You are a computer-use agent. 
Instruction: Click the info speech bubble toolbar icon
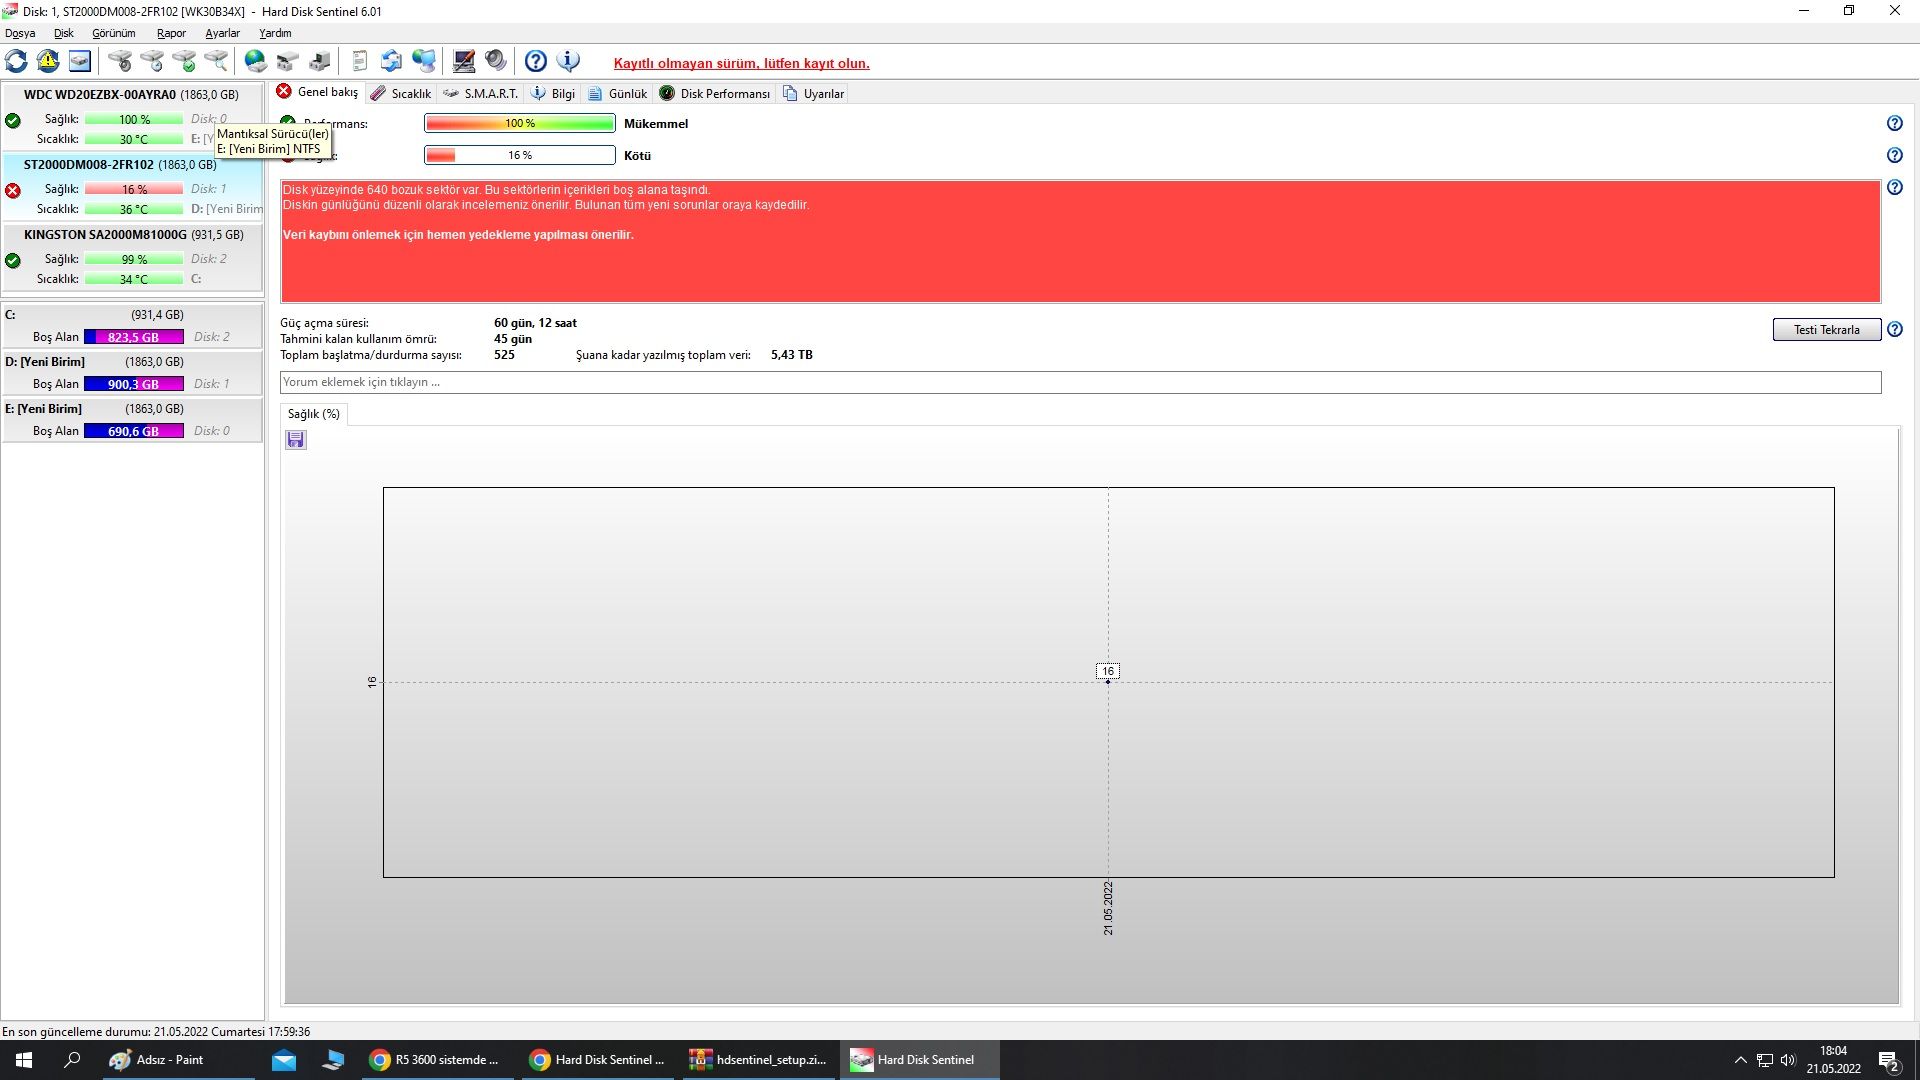click(568, 61)
